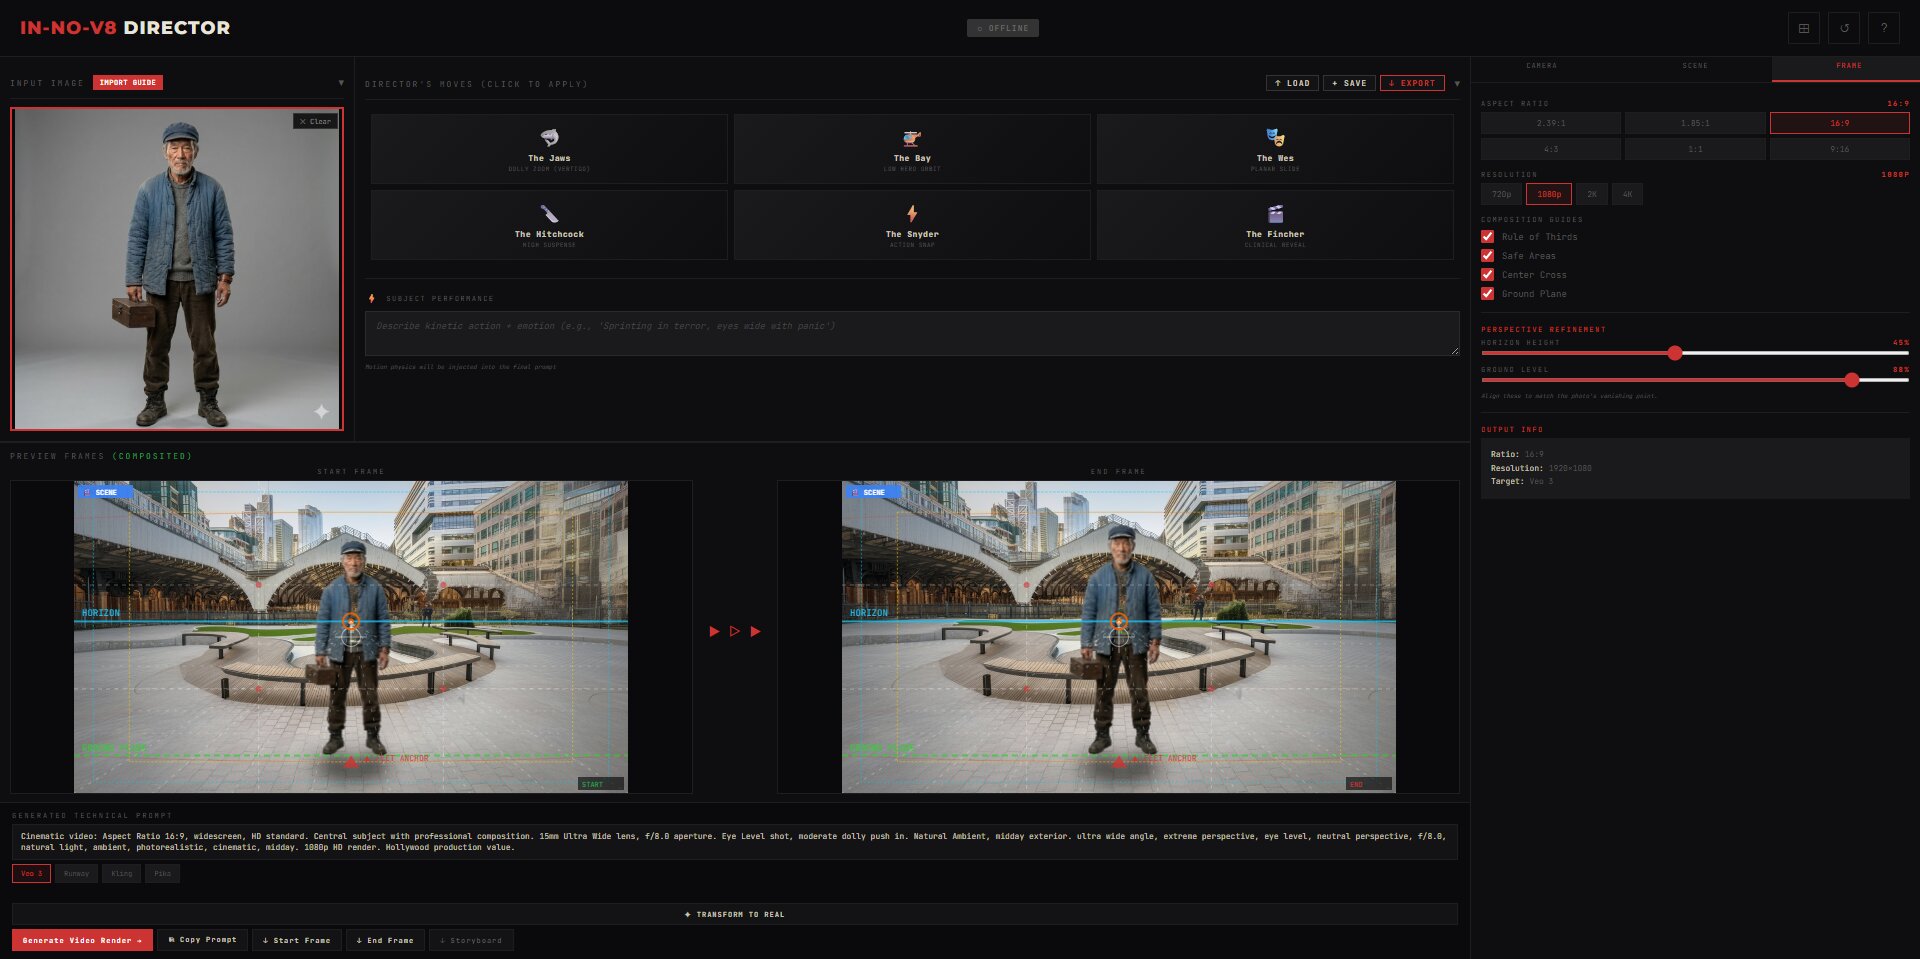1920x959 pixels.
Task: Click the refresh icon top right
Action: (1844, 28)
